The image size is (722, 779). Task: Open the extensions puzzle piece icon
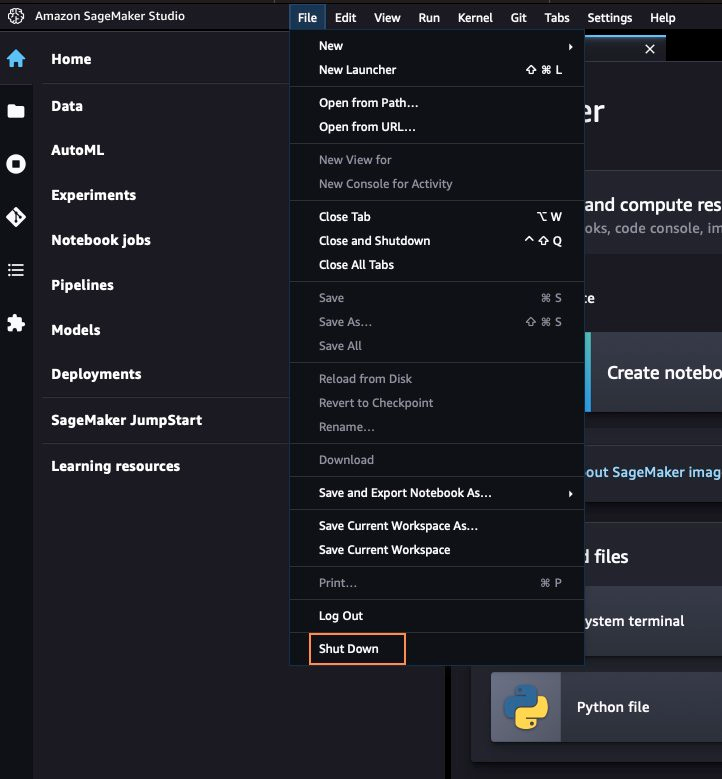coord(16,323)
